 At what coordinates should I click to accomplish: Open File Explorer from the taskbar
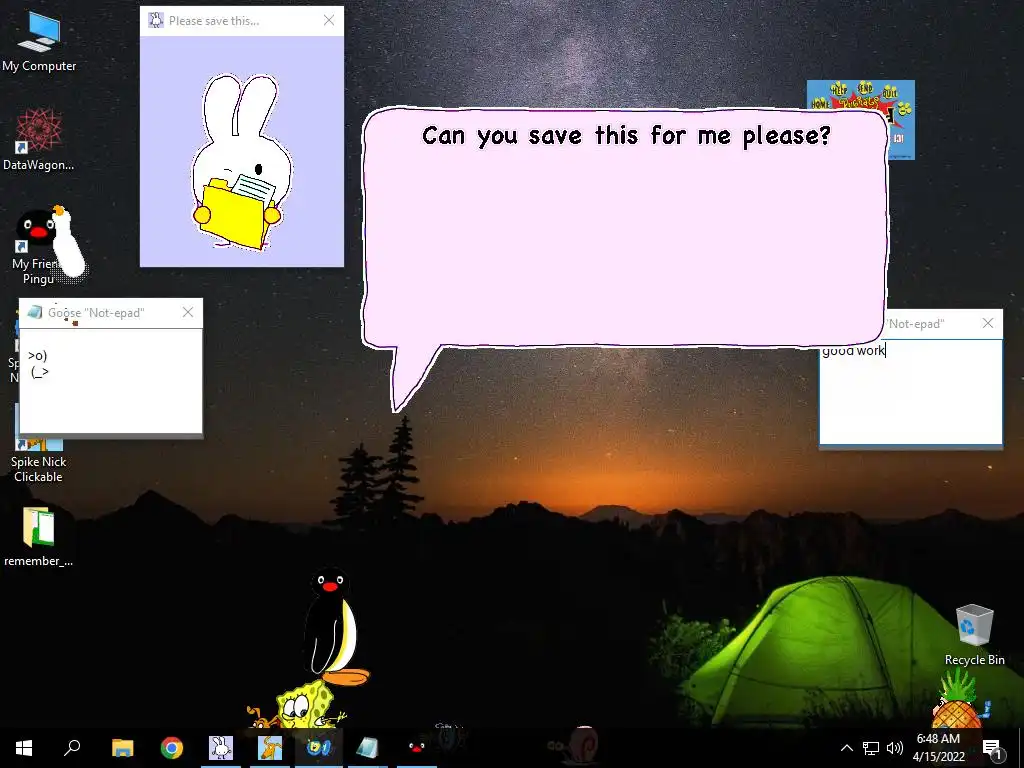122,748
